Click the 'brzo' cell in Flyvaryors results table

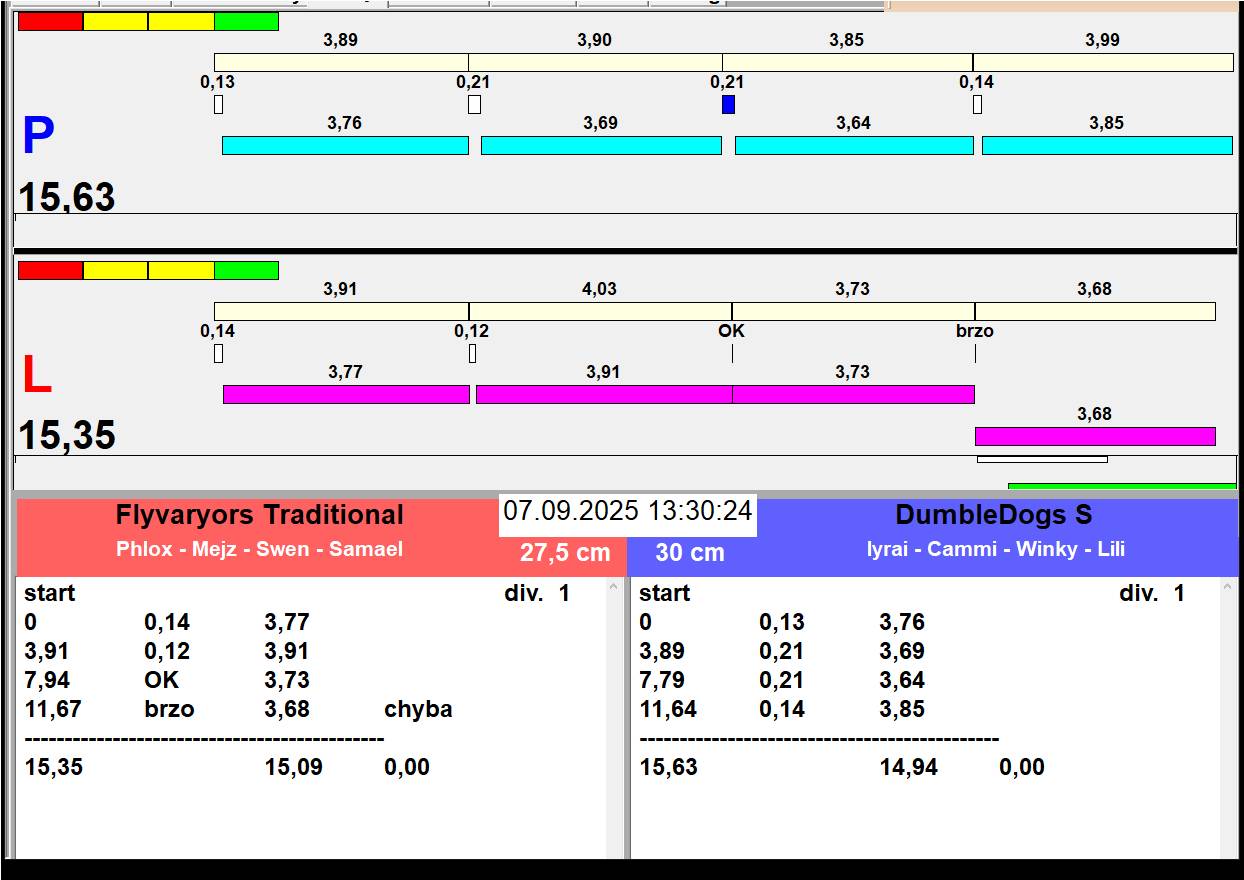tap(170, 710)
